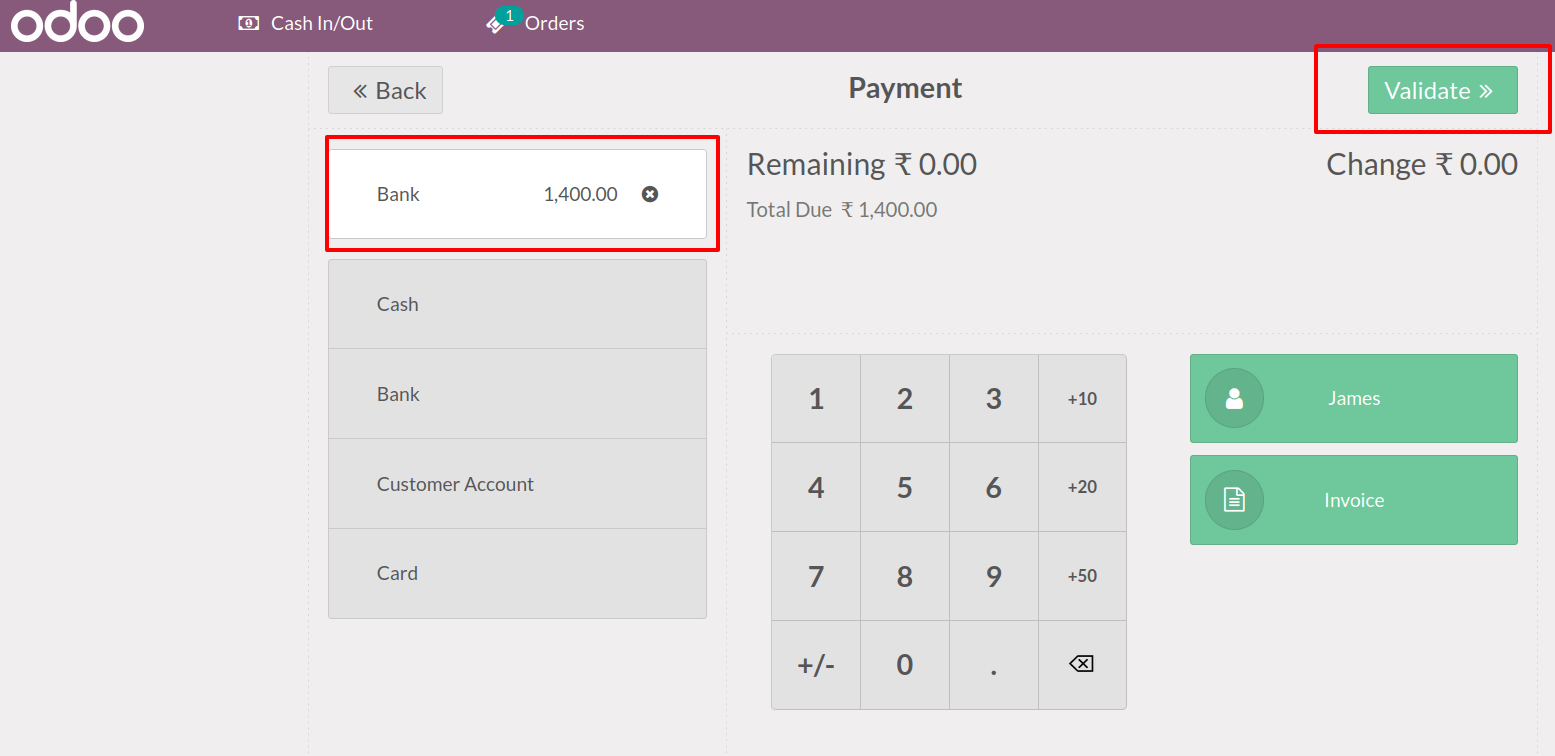Add +50 to the amount
The width and height of the screenshot is (1555, 756).
pyautogui.click(x=1082, y=576)
